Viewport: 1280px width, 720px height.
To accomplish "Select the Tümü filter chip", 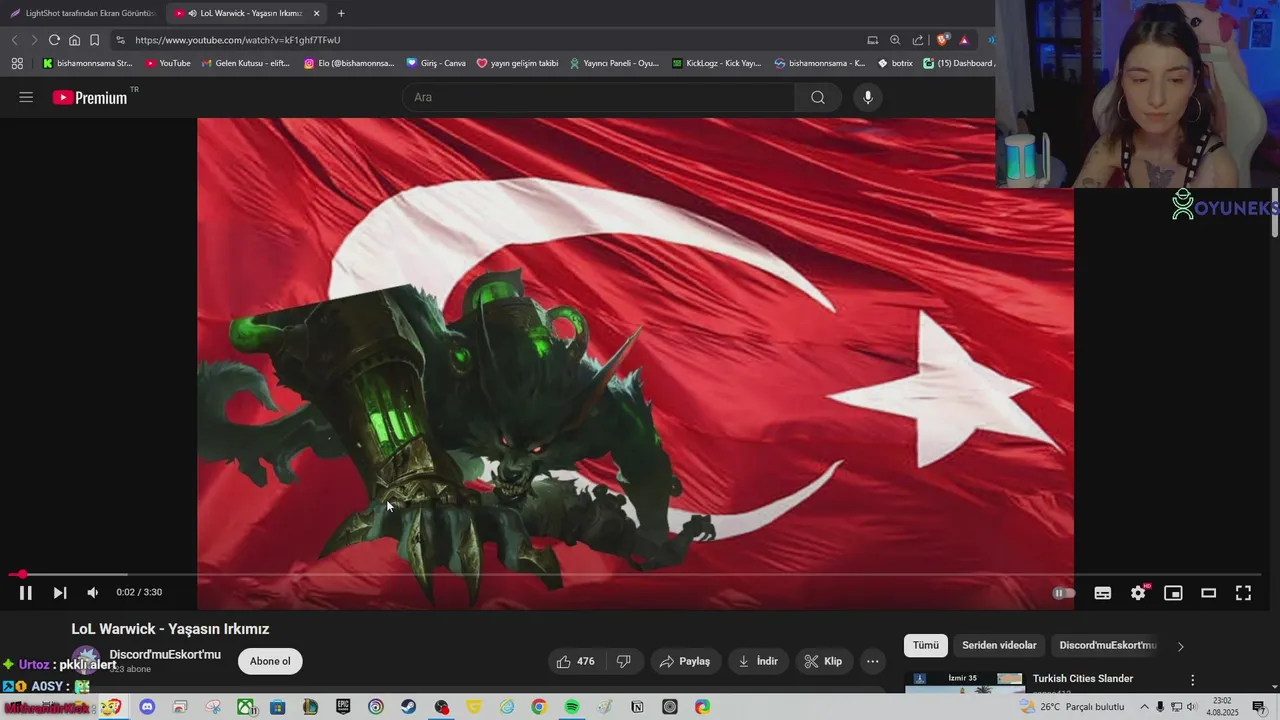I will [x=926, y=645].
